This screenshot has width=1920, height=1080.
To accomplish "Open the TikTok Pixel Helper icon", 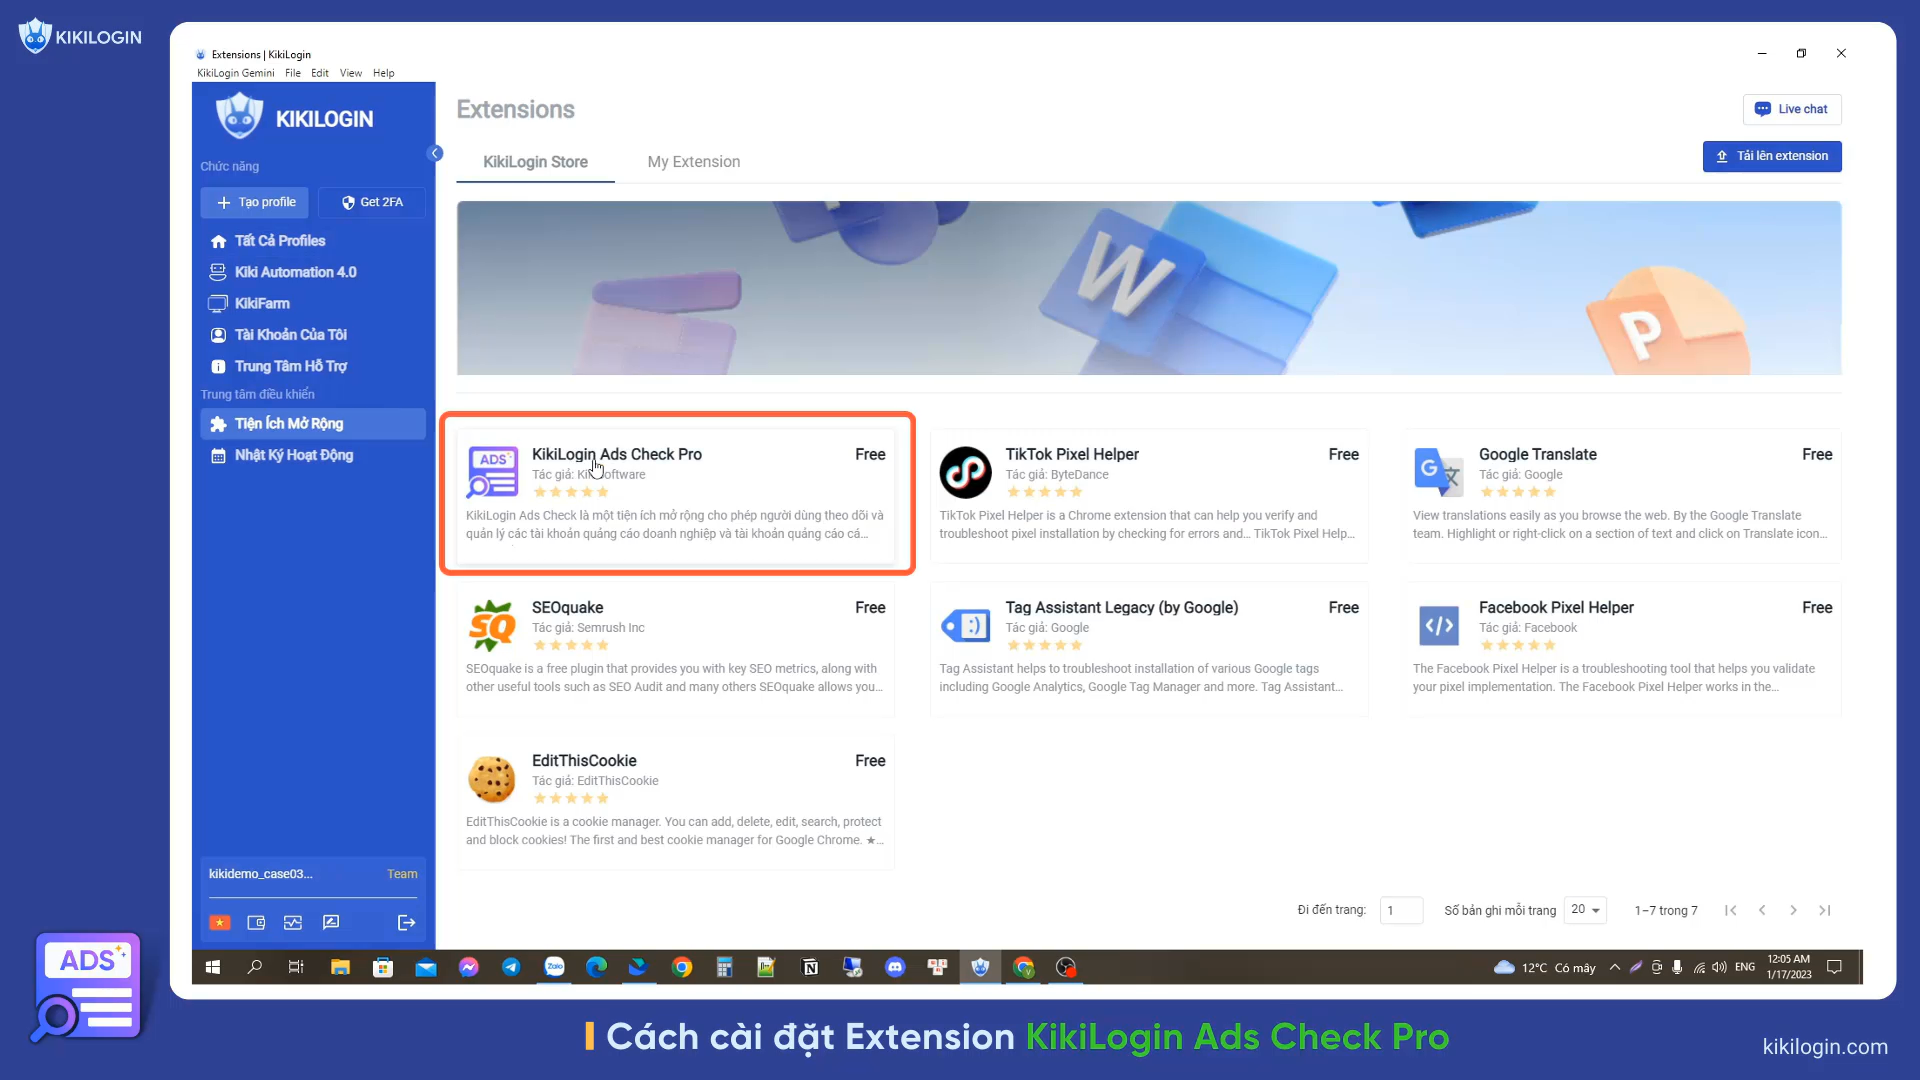I will [965, 472].
